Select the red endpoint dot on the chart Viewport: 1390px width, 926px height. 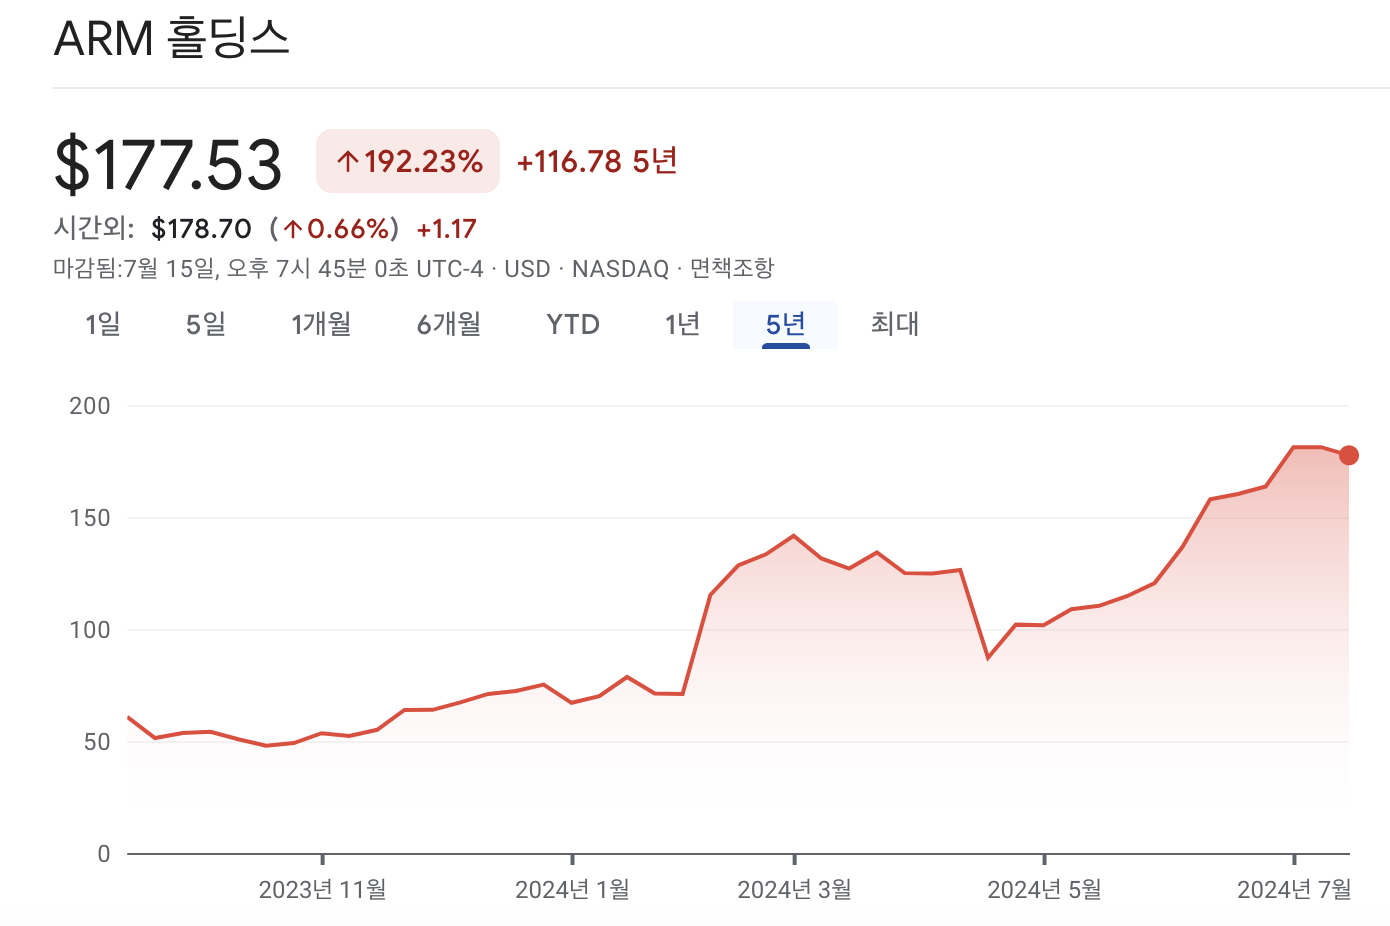point(1347,453)
